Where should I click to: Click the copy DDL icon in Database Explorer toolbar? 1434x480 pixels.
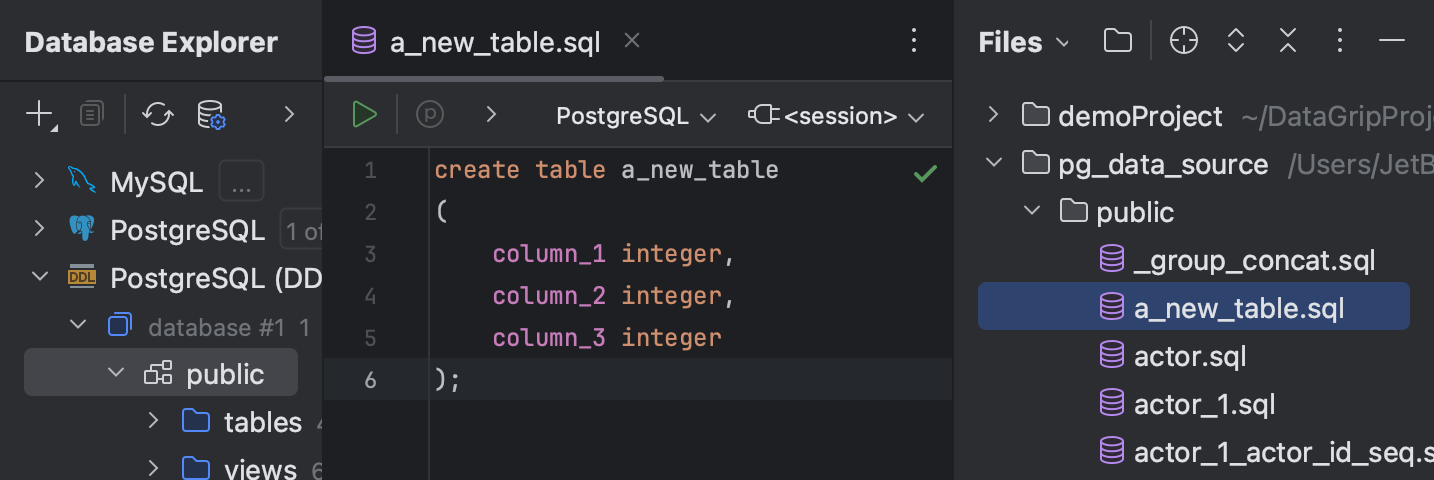[92, 115]
